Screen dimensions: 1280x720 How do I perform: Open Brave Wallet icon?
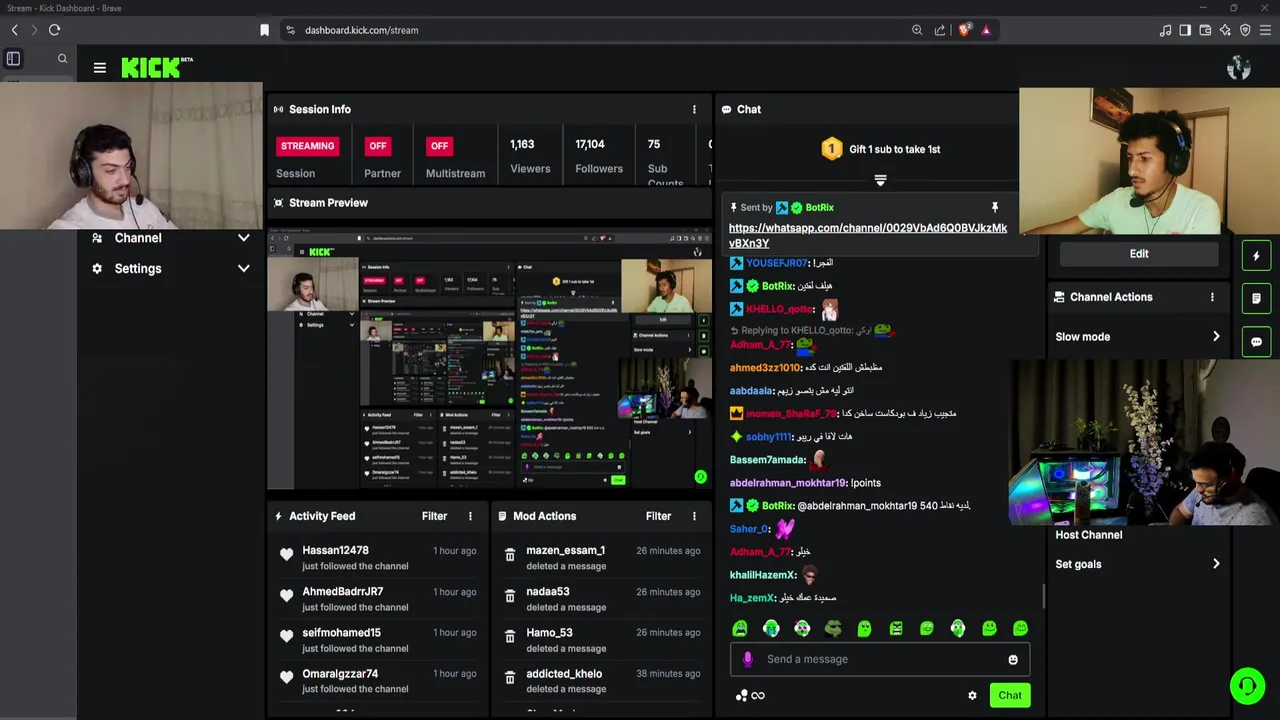click(x=1205, y=30)
